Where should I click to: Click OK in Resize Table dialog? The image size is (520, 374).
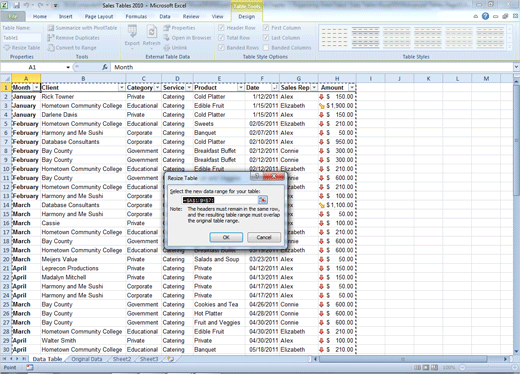(x=226, y=237)
